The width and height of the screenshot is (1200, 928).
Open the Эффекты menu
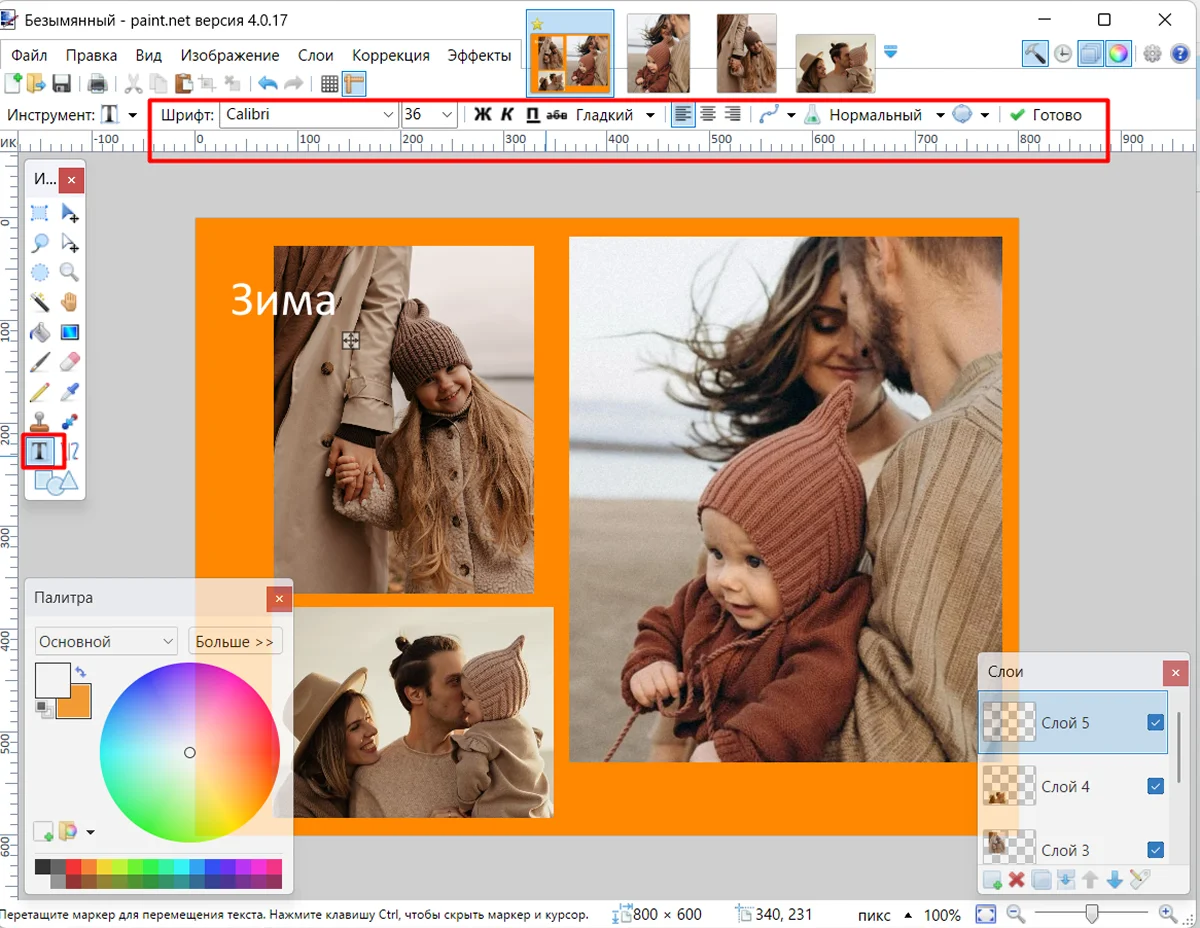click(479, 56)
